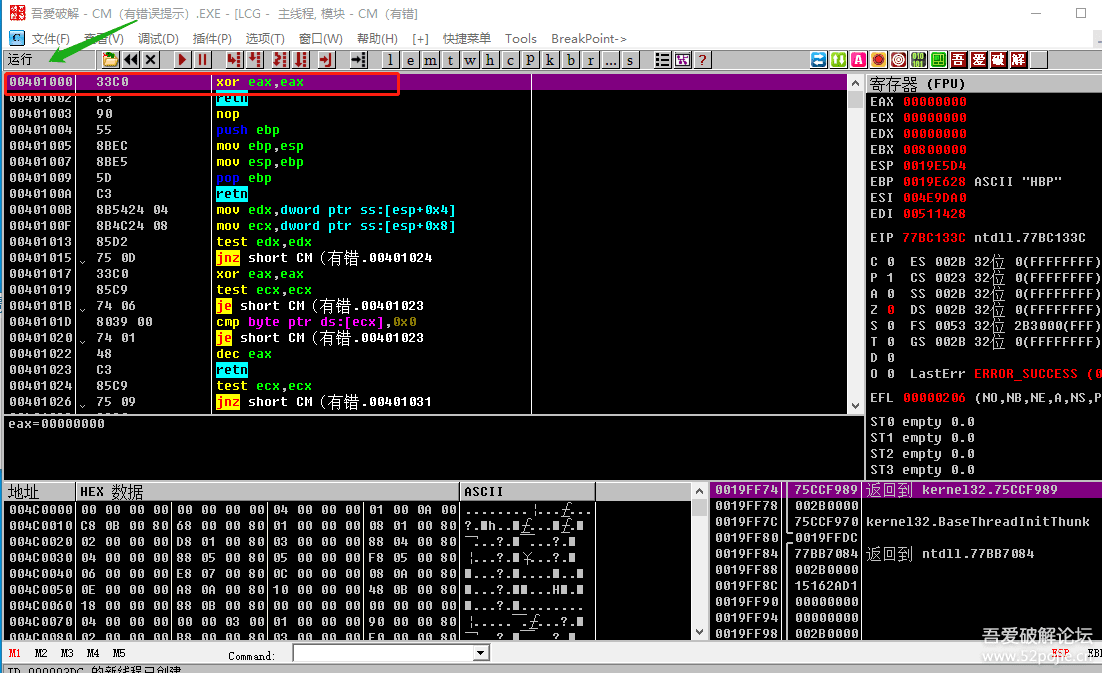1102x673 pixels.
Task: Open the 快捷菜单 dropdown menu
Action: tap(466, 38)
